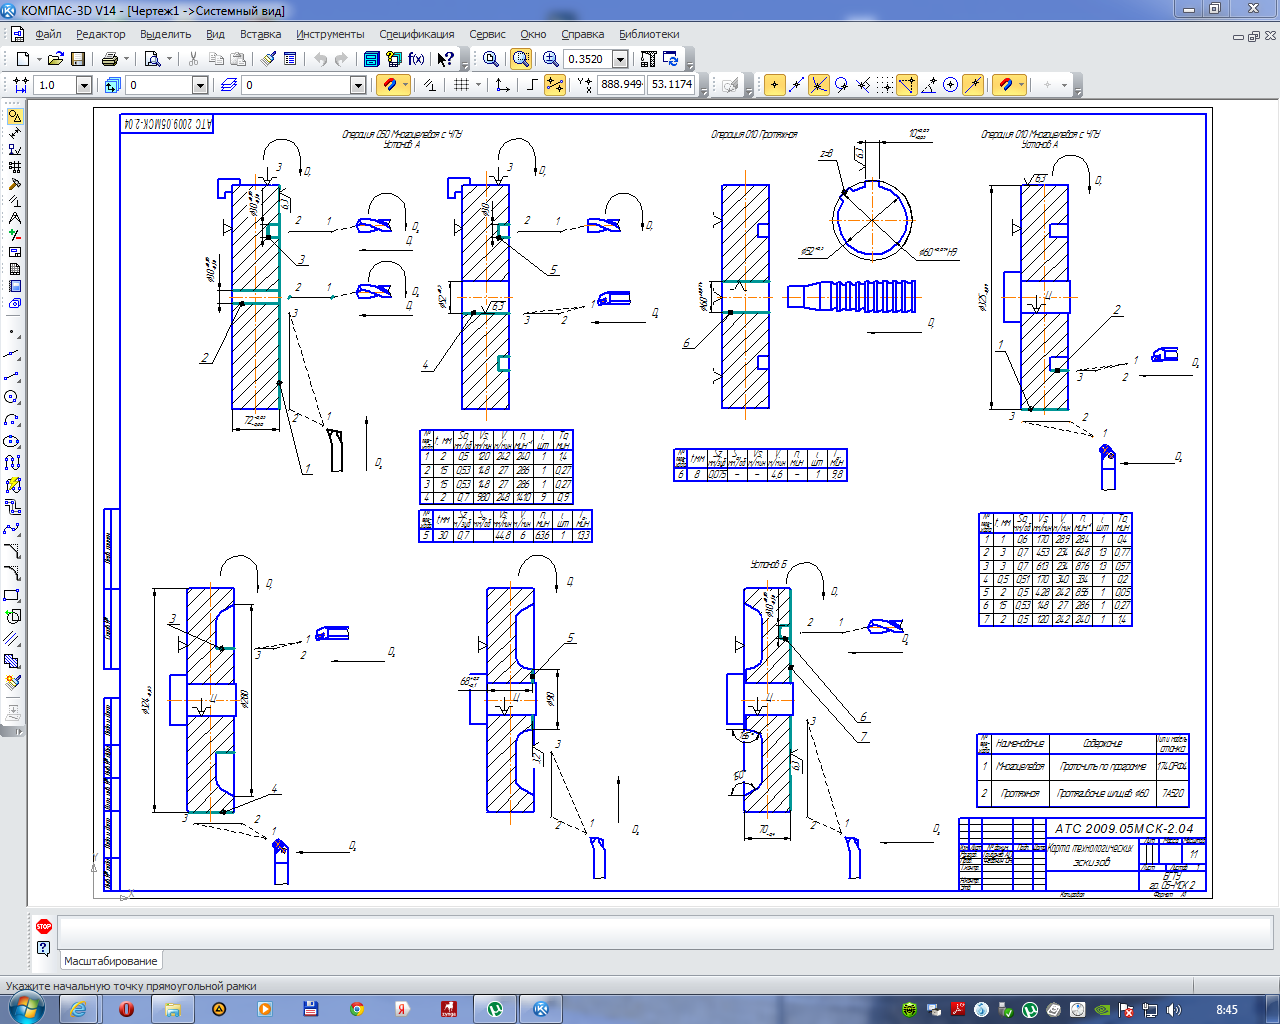Toggle the grid points snap
1280x1024 pixels.
click(x=885, y=85)
